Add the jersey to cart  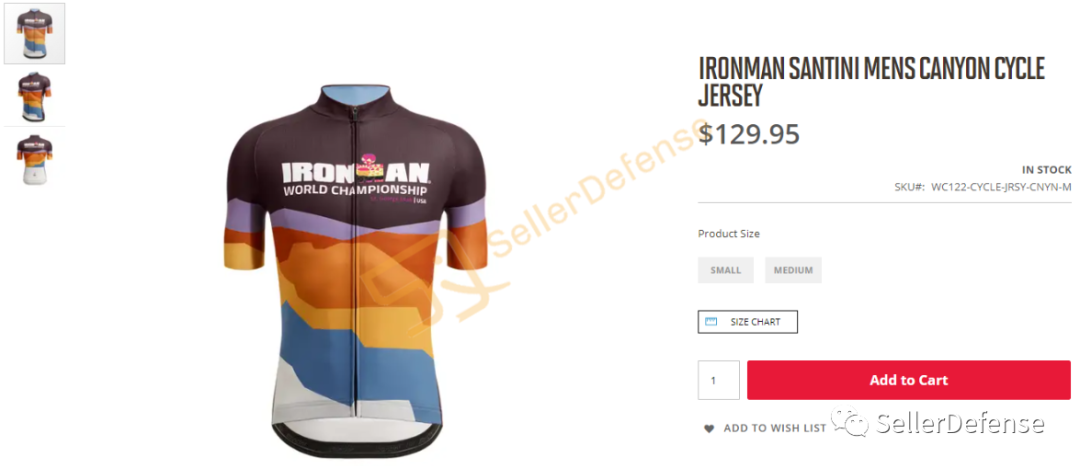pos(908,380)
